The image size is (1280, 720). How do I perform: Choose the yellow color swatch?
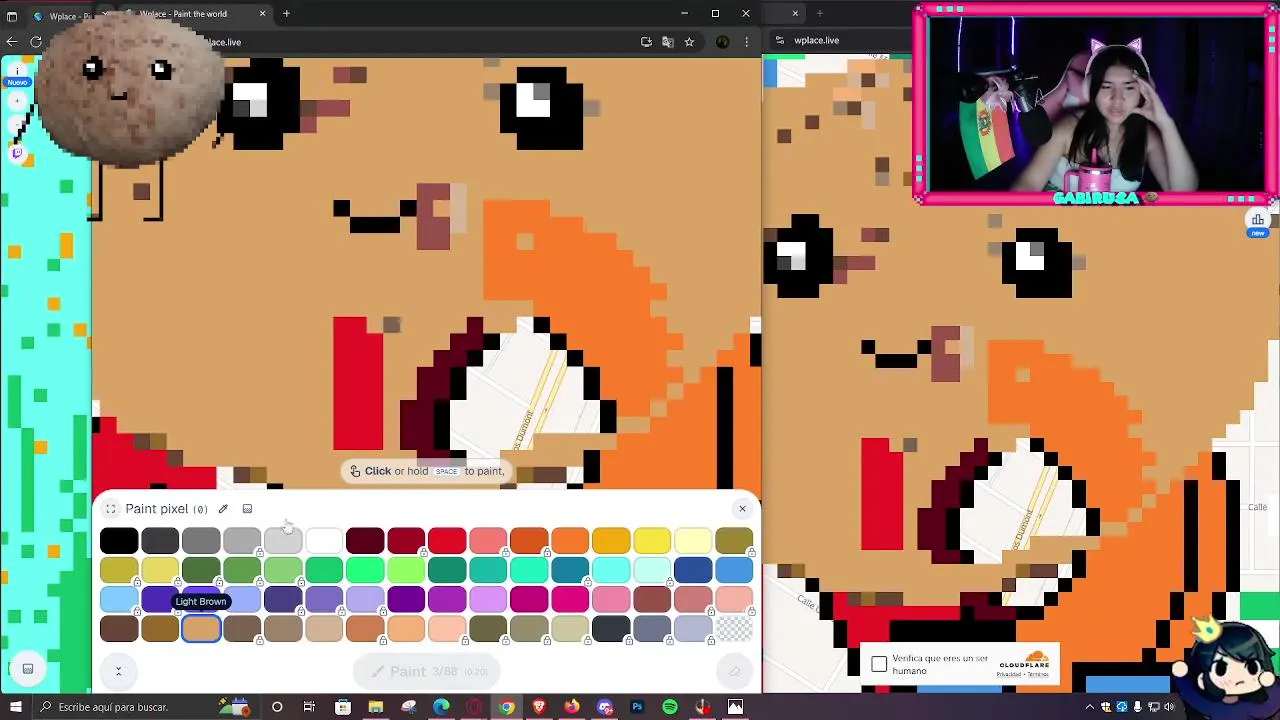[x=652, y=541]
